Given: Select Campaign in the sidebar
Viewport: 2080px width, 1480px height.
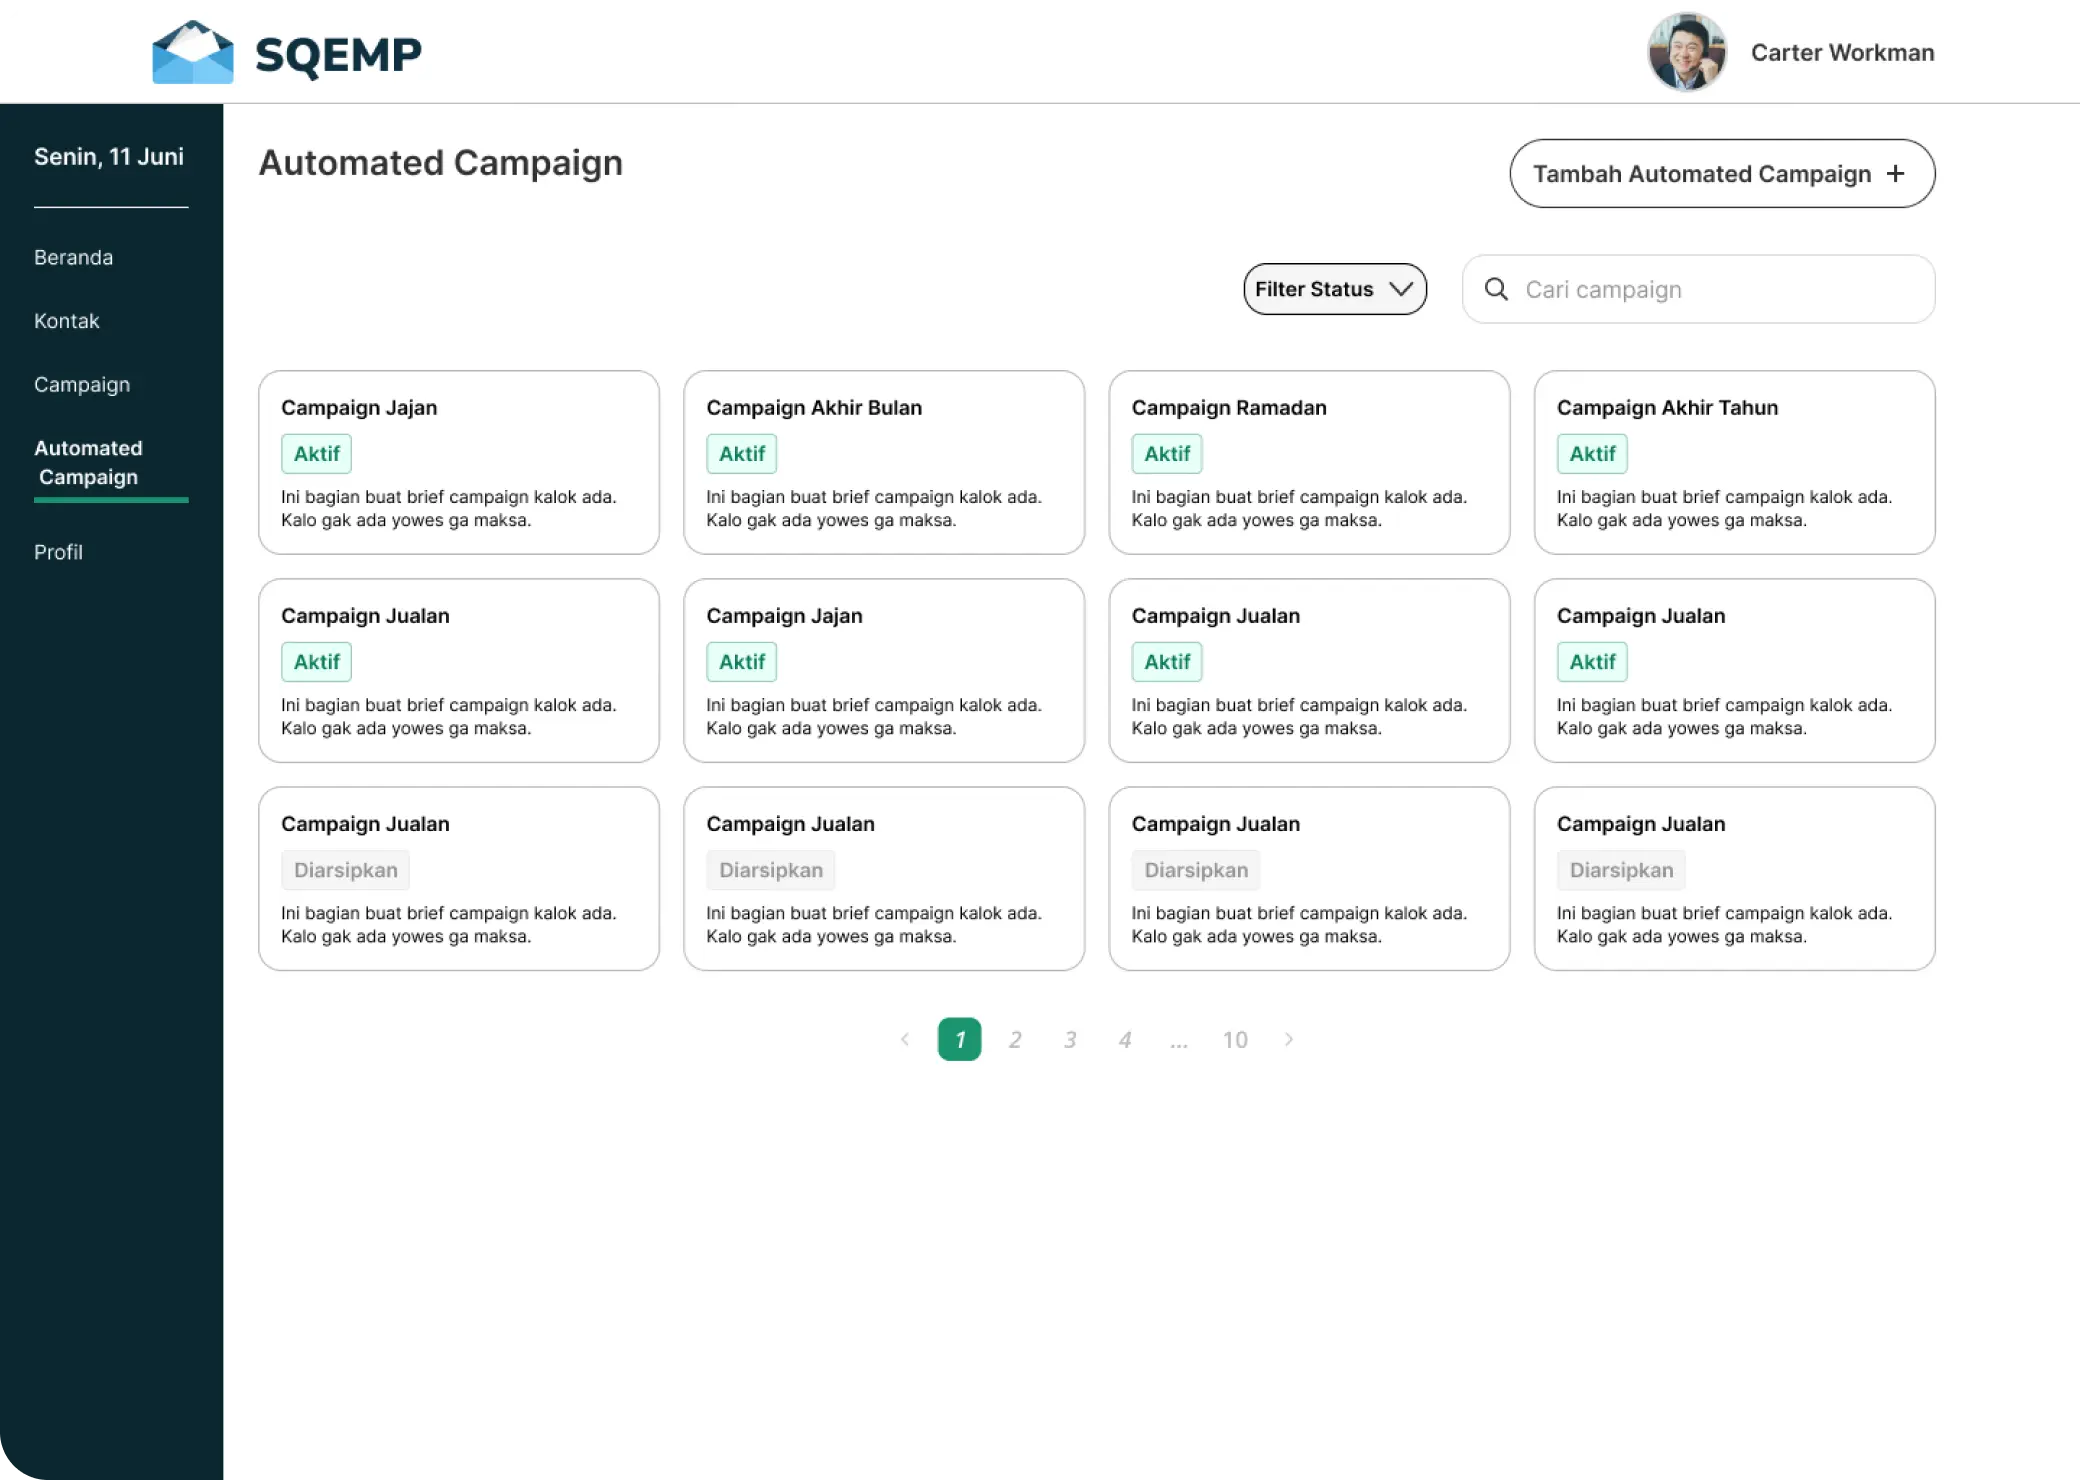Looking at the screenshot, I should pyautogui.click(x=82, y=385).
